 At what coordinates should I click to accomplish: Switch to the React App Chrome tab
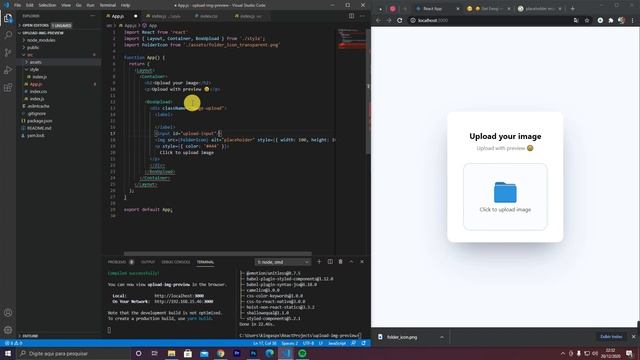tap(436, 9)
